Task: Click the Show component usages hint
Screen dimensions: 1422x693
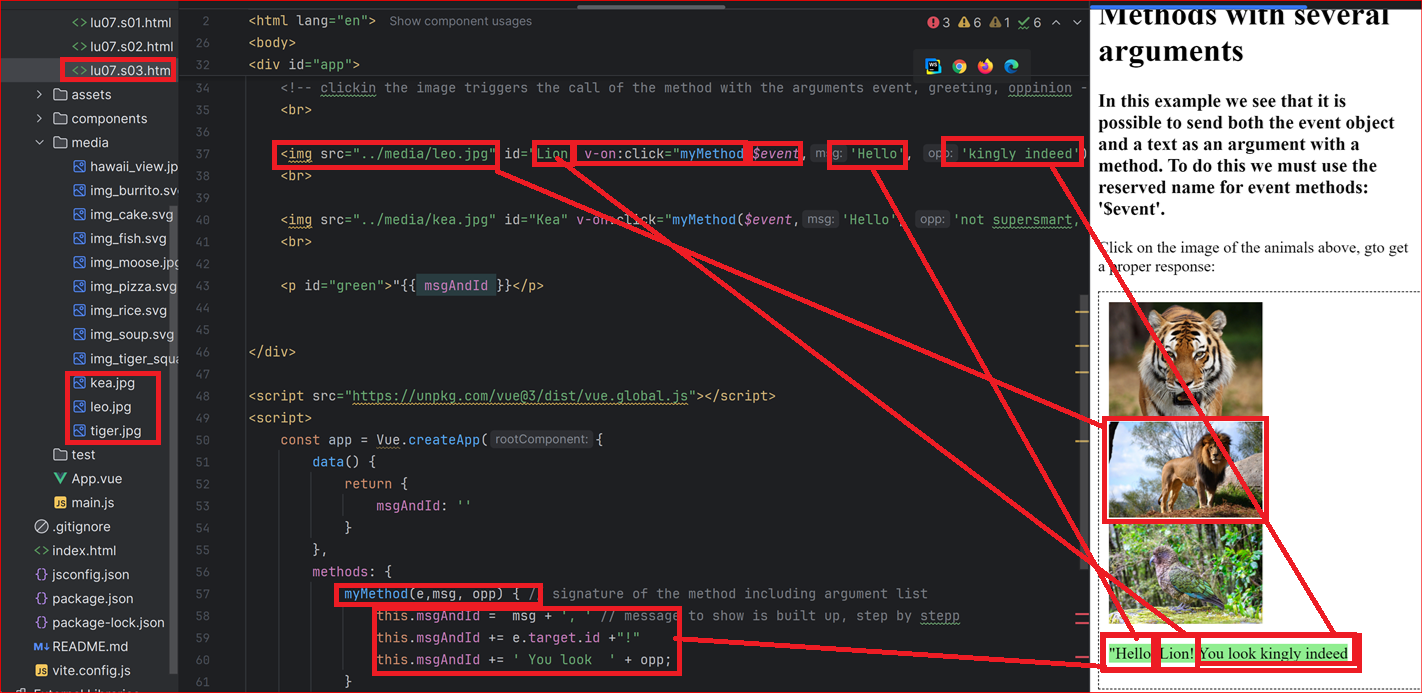Action: [x=460, y=21]
